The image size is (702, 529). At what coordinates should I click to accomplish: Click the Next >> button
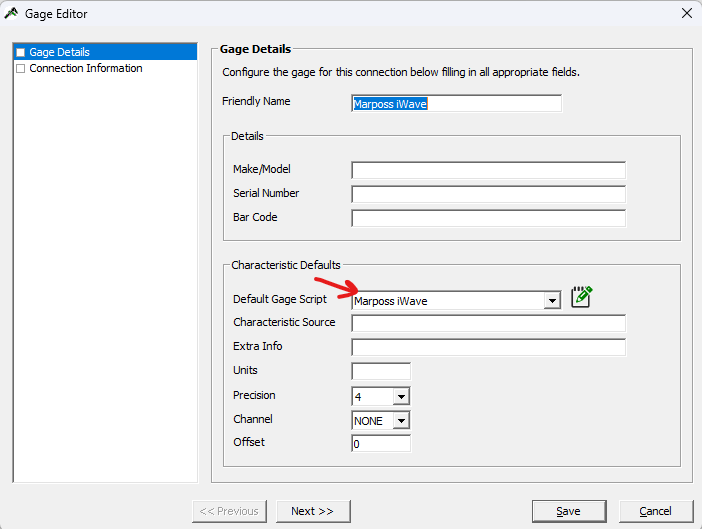point(313,511)
